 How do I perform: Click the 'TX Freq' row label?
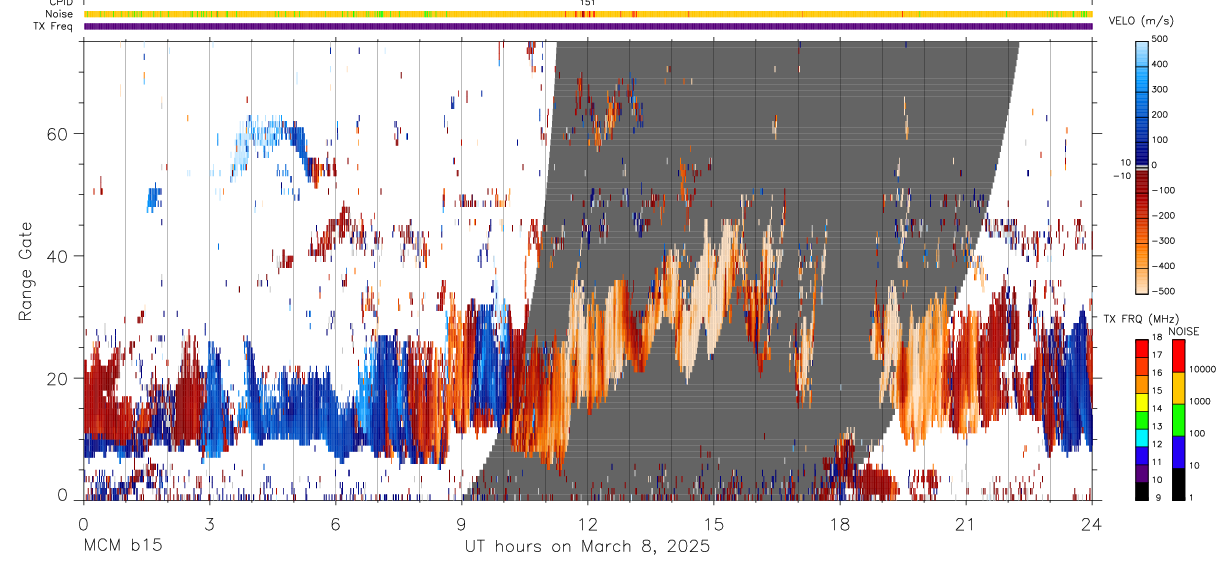54,26
